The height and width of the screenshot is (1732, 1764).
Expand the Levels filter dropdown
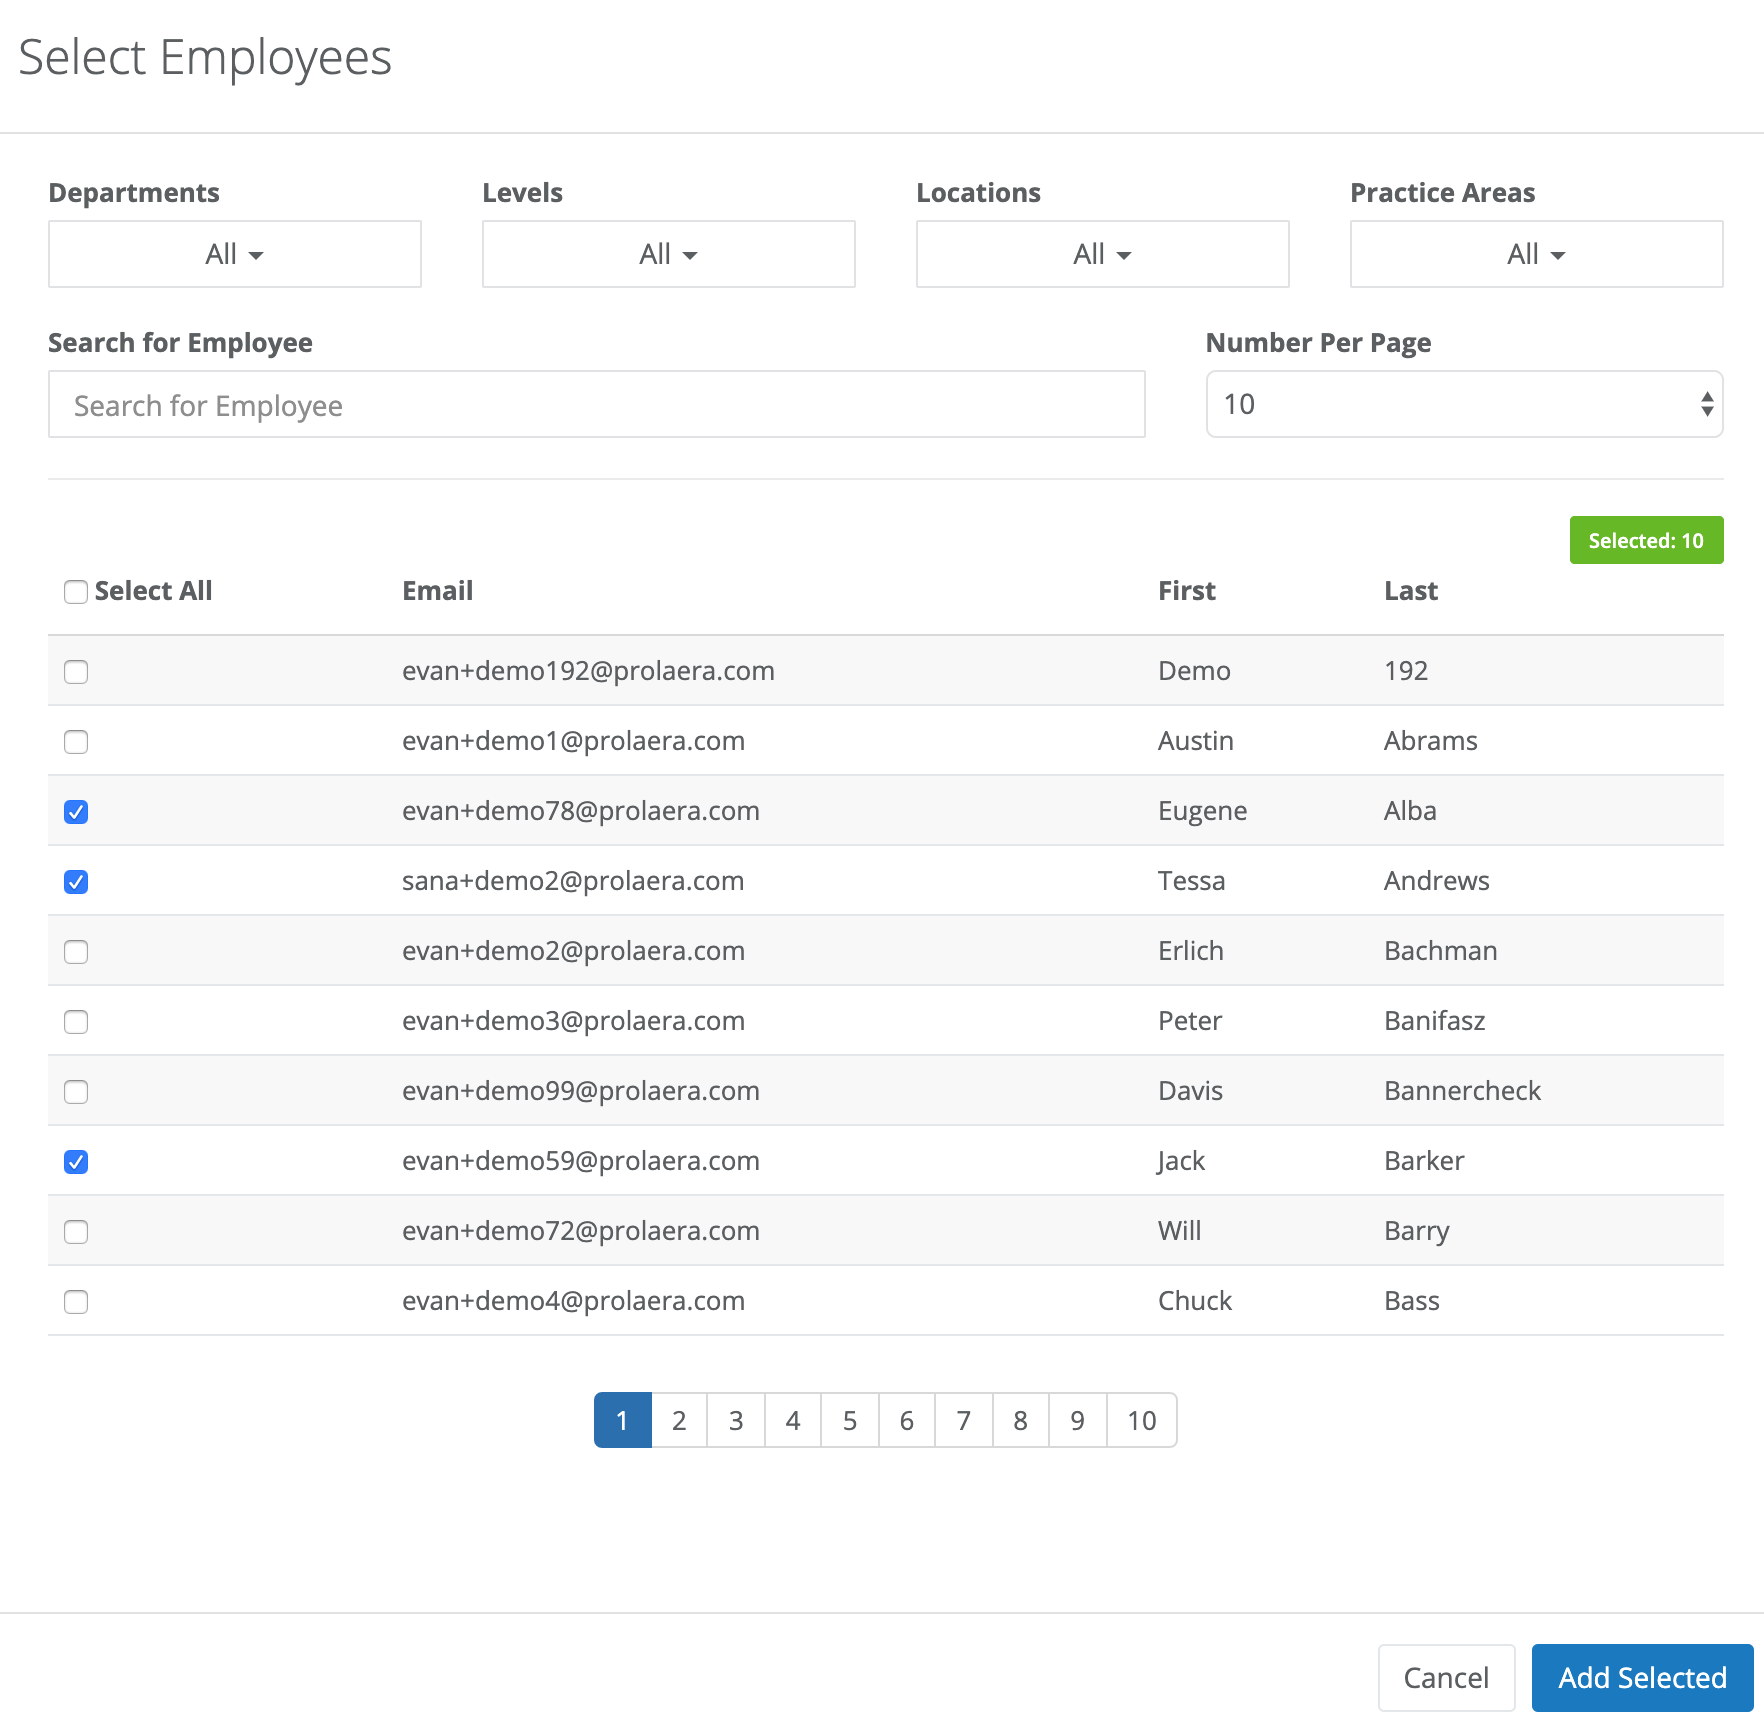[x=669, y=254]
